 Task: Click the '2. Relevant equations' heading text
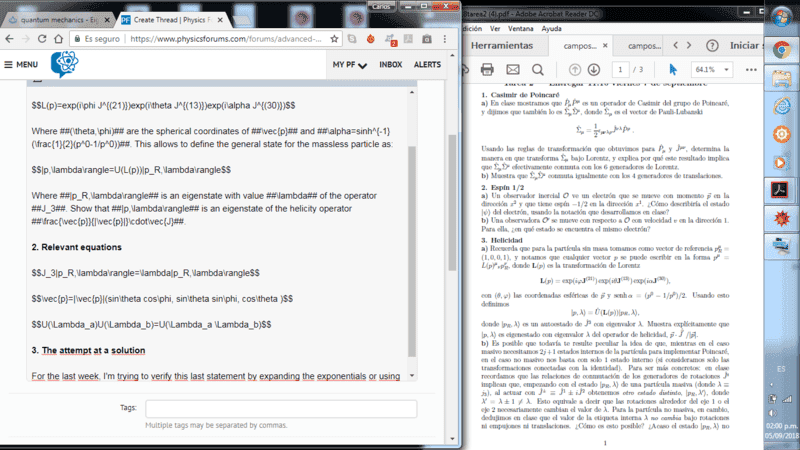(x=77, y=247)
